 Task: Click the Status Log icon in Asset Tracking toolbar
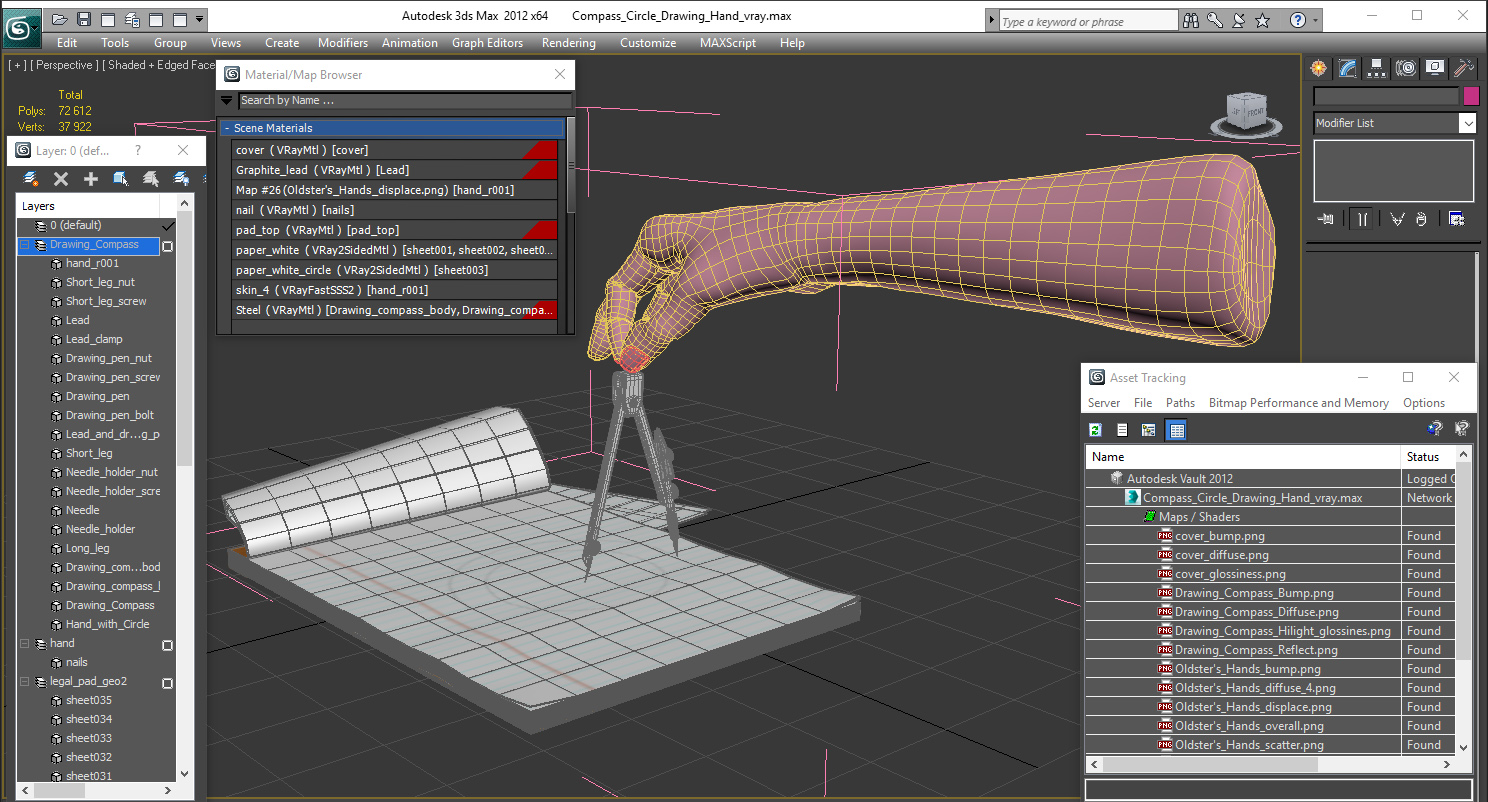1122,430
